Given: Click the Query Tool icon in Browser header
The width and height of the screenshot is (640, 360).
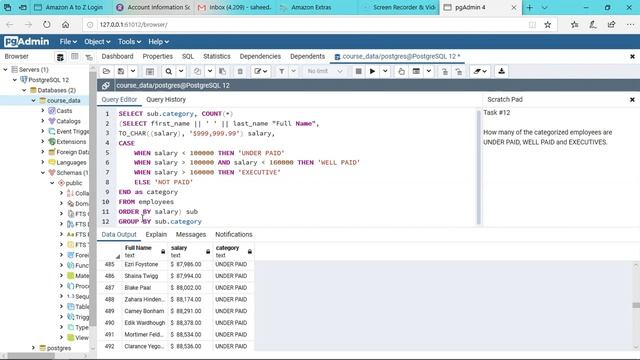Looking at the screenshot, I should [60, 57].
